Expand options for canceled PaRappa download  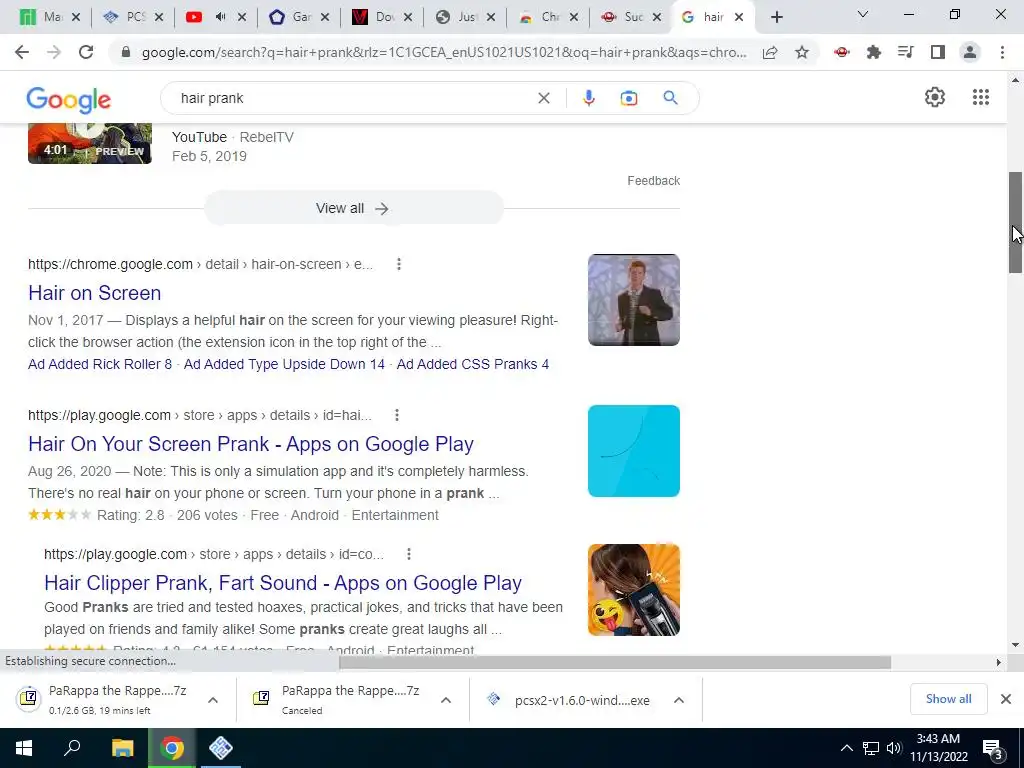tap(446, 700)
